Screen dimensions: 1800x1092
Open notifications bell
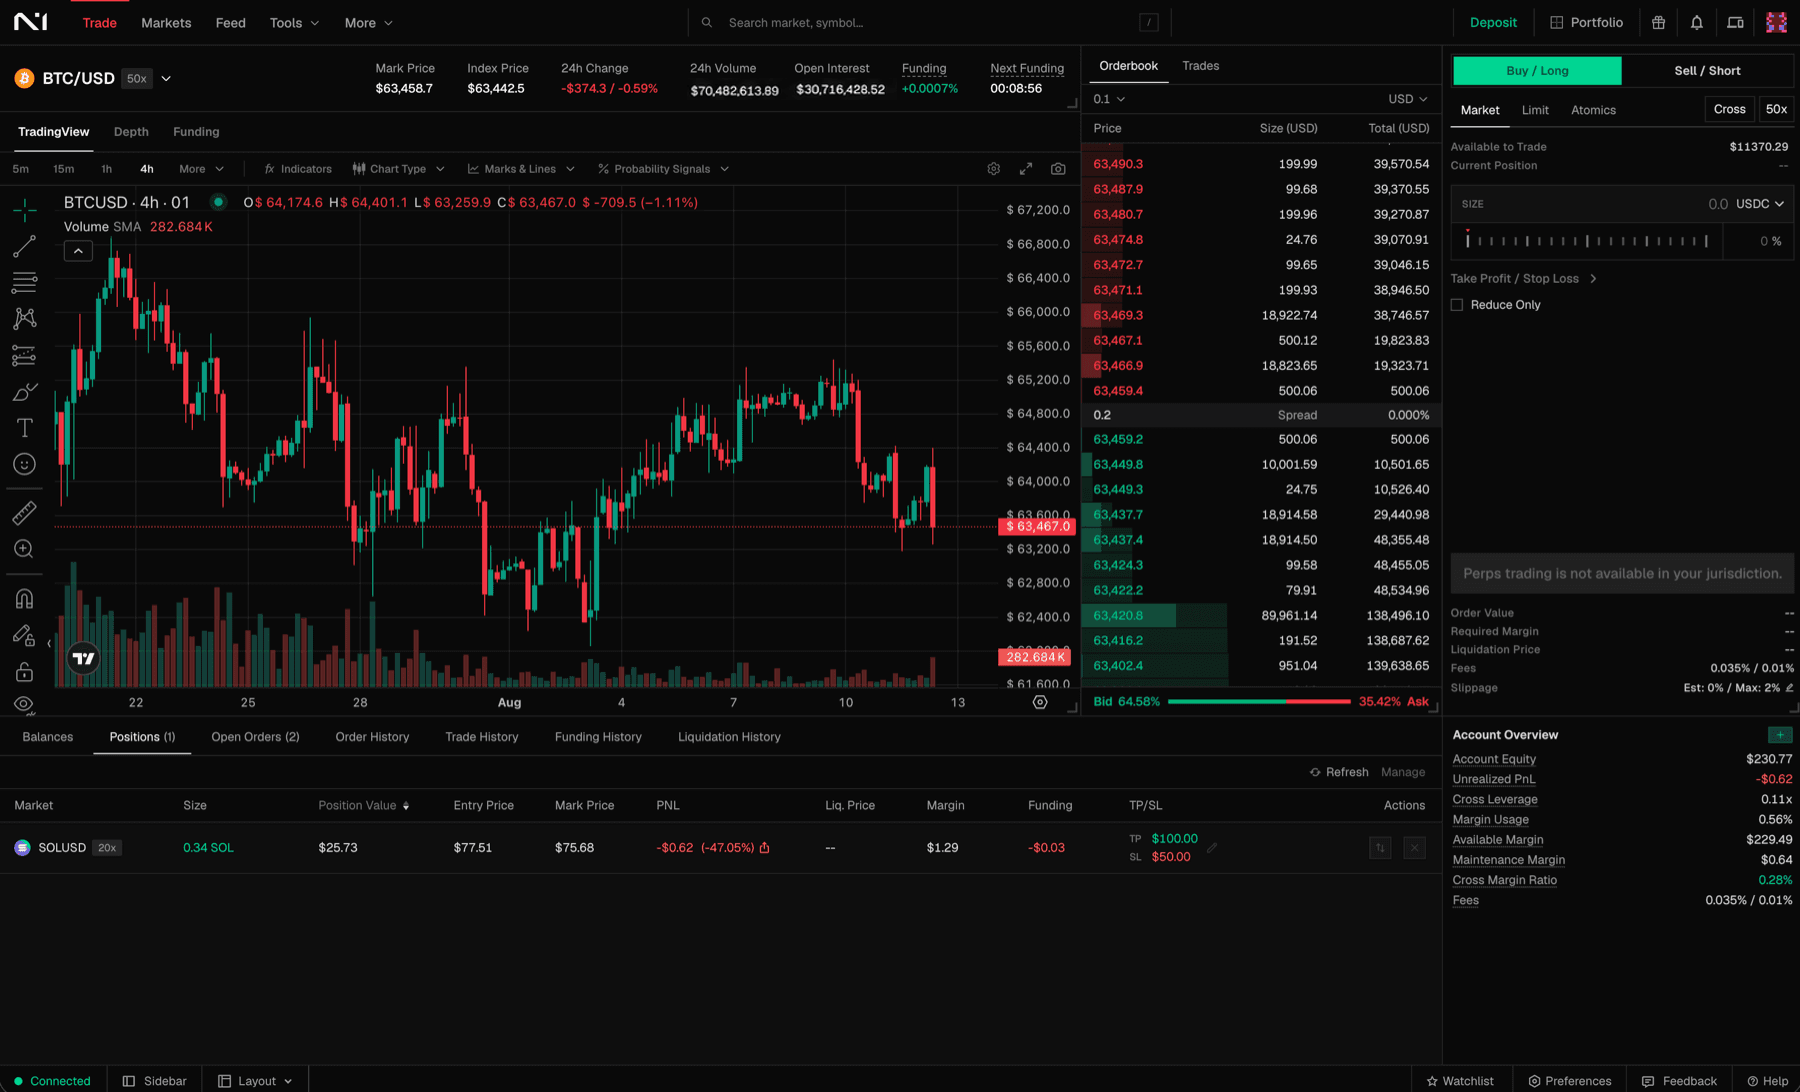[1697, 22]
